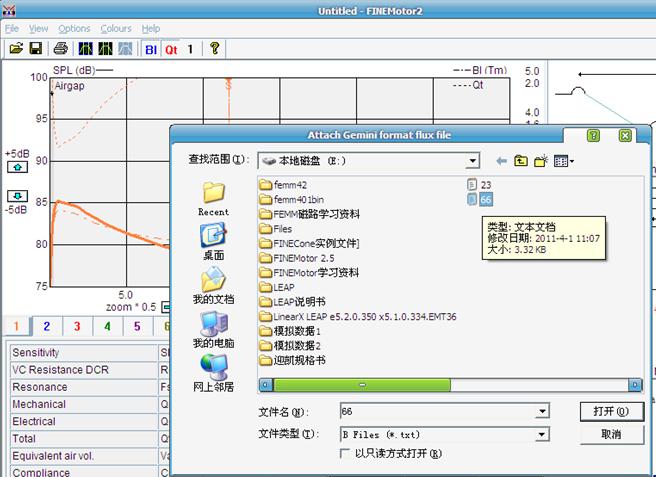Screen dimensions: 656x477
Task: Click the Save disk toolbar icon
Action: [x=36, y=49]
